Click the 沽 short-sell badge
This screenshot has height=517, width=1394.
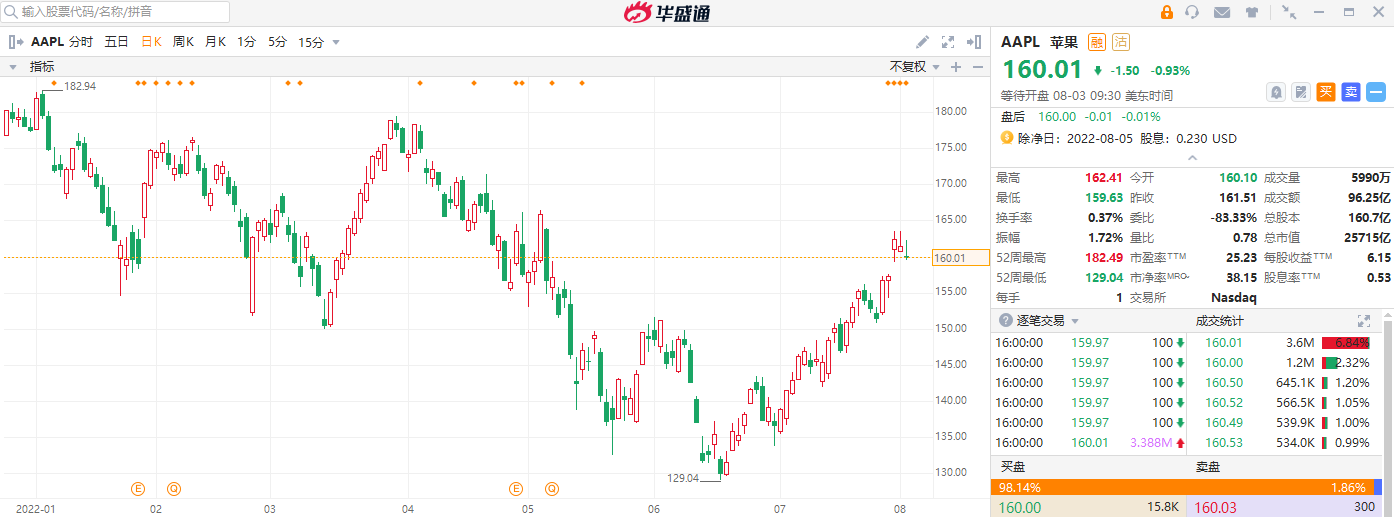pyautogui.click(x=1121, y=42)
